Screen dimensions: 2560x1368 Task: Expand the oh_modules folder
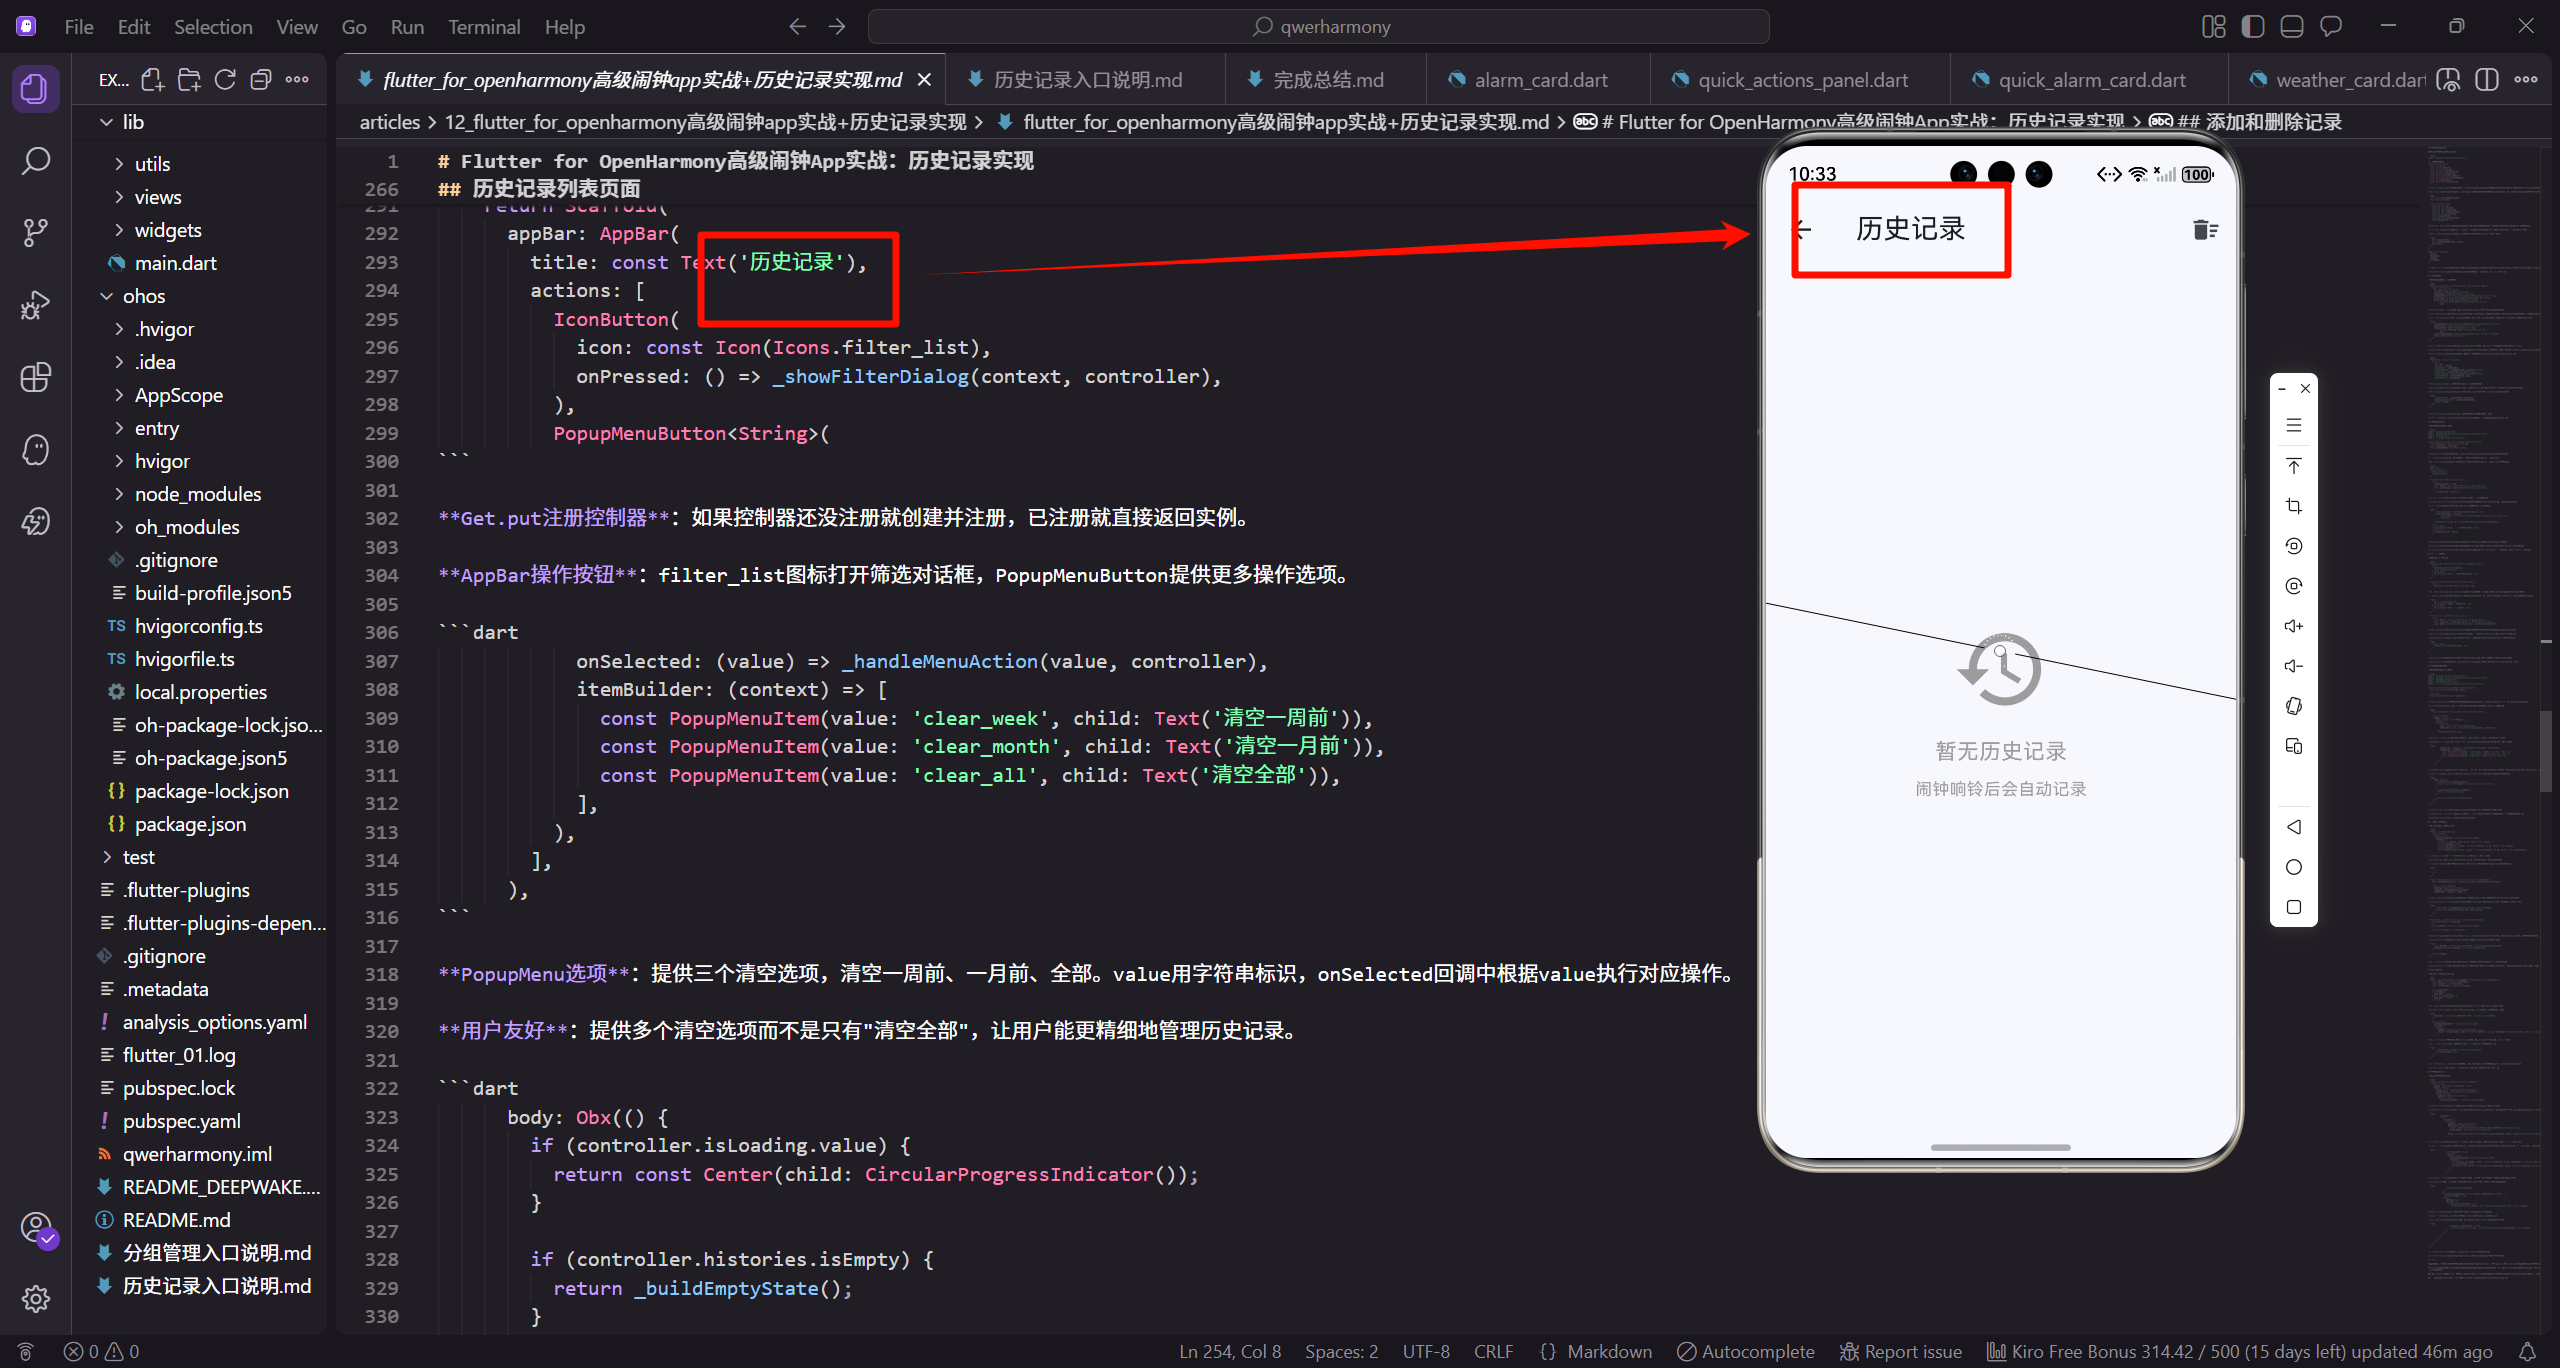200,527
